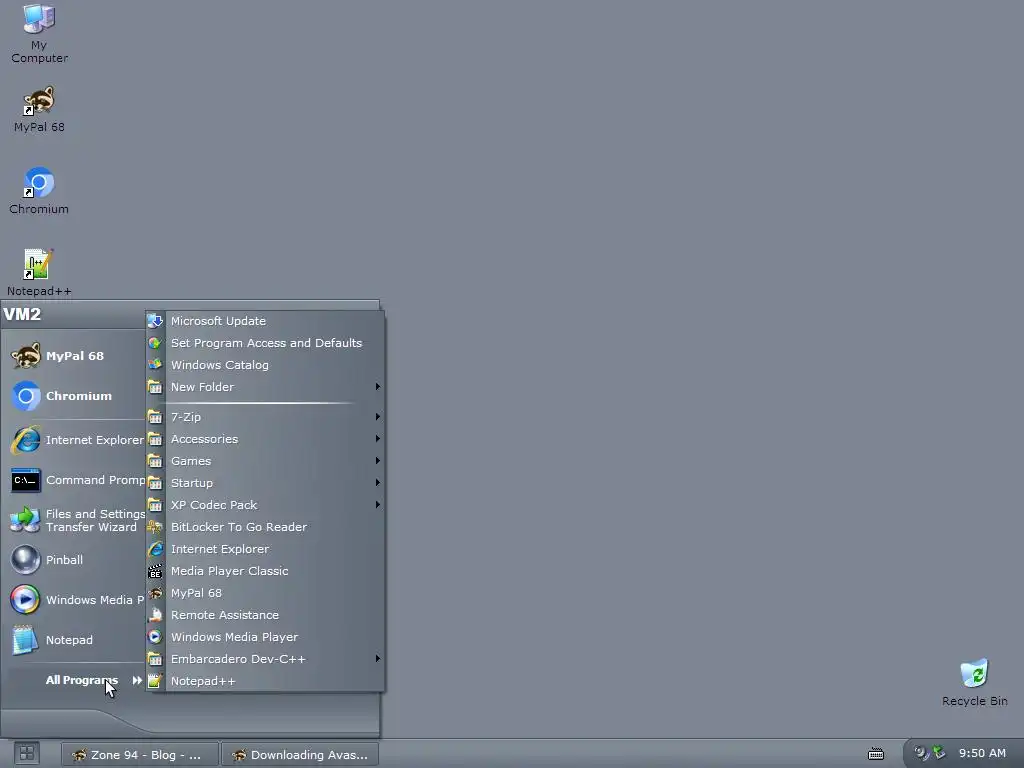Open Set Program Access and Defaults

coord(265,343)
